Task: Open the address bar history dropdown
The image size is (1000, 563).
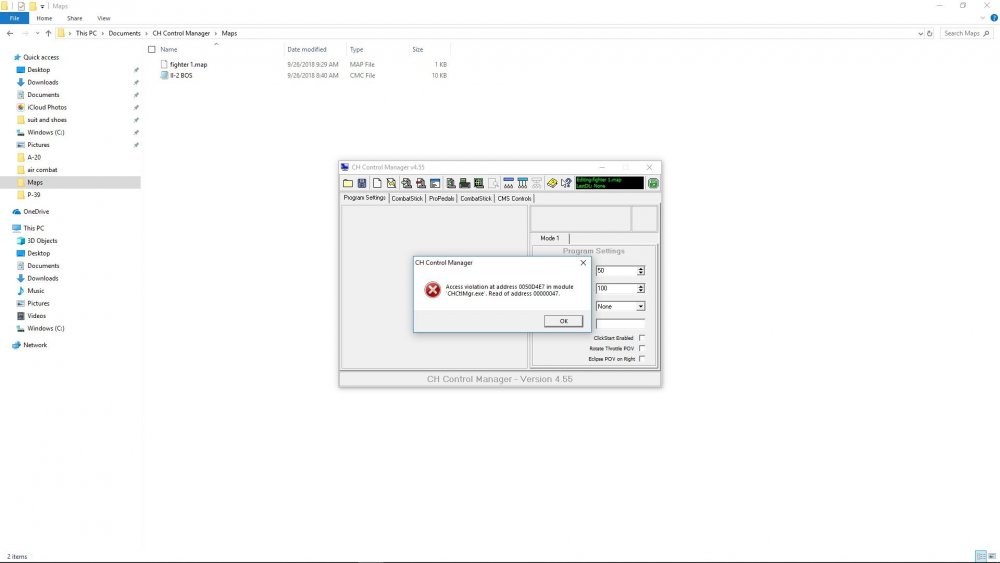Action: pos(920,33)
